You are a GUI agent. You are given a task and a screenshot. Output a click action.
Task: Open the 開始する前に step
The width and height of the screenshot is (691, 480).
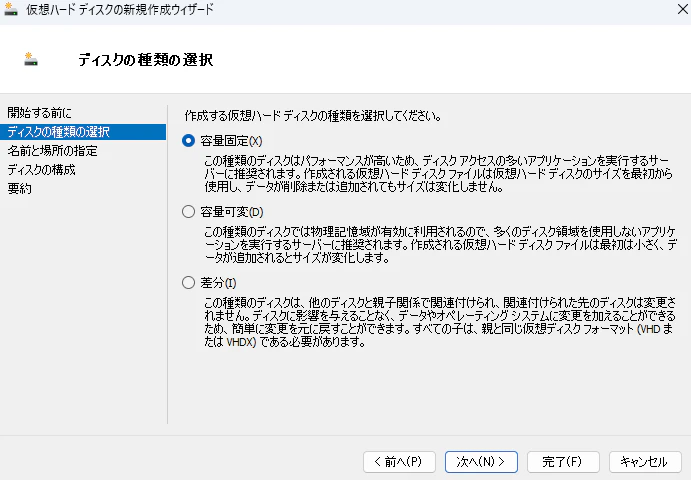(40, 113)
